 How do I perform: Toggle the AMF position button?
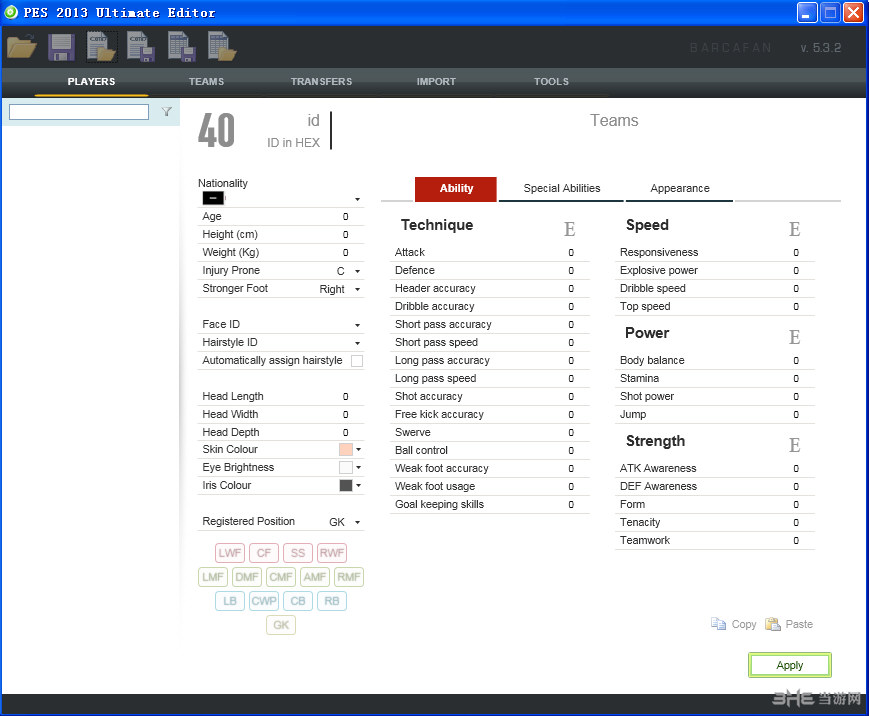(315, 577)
